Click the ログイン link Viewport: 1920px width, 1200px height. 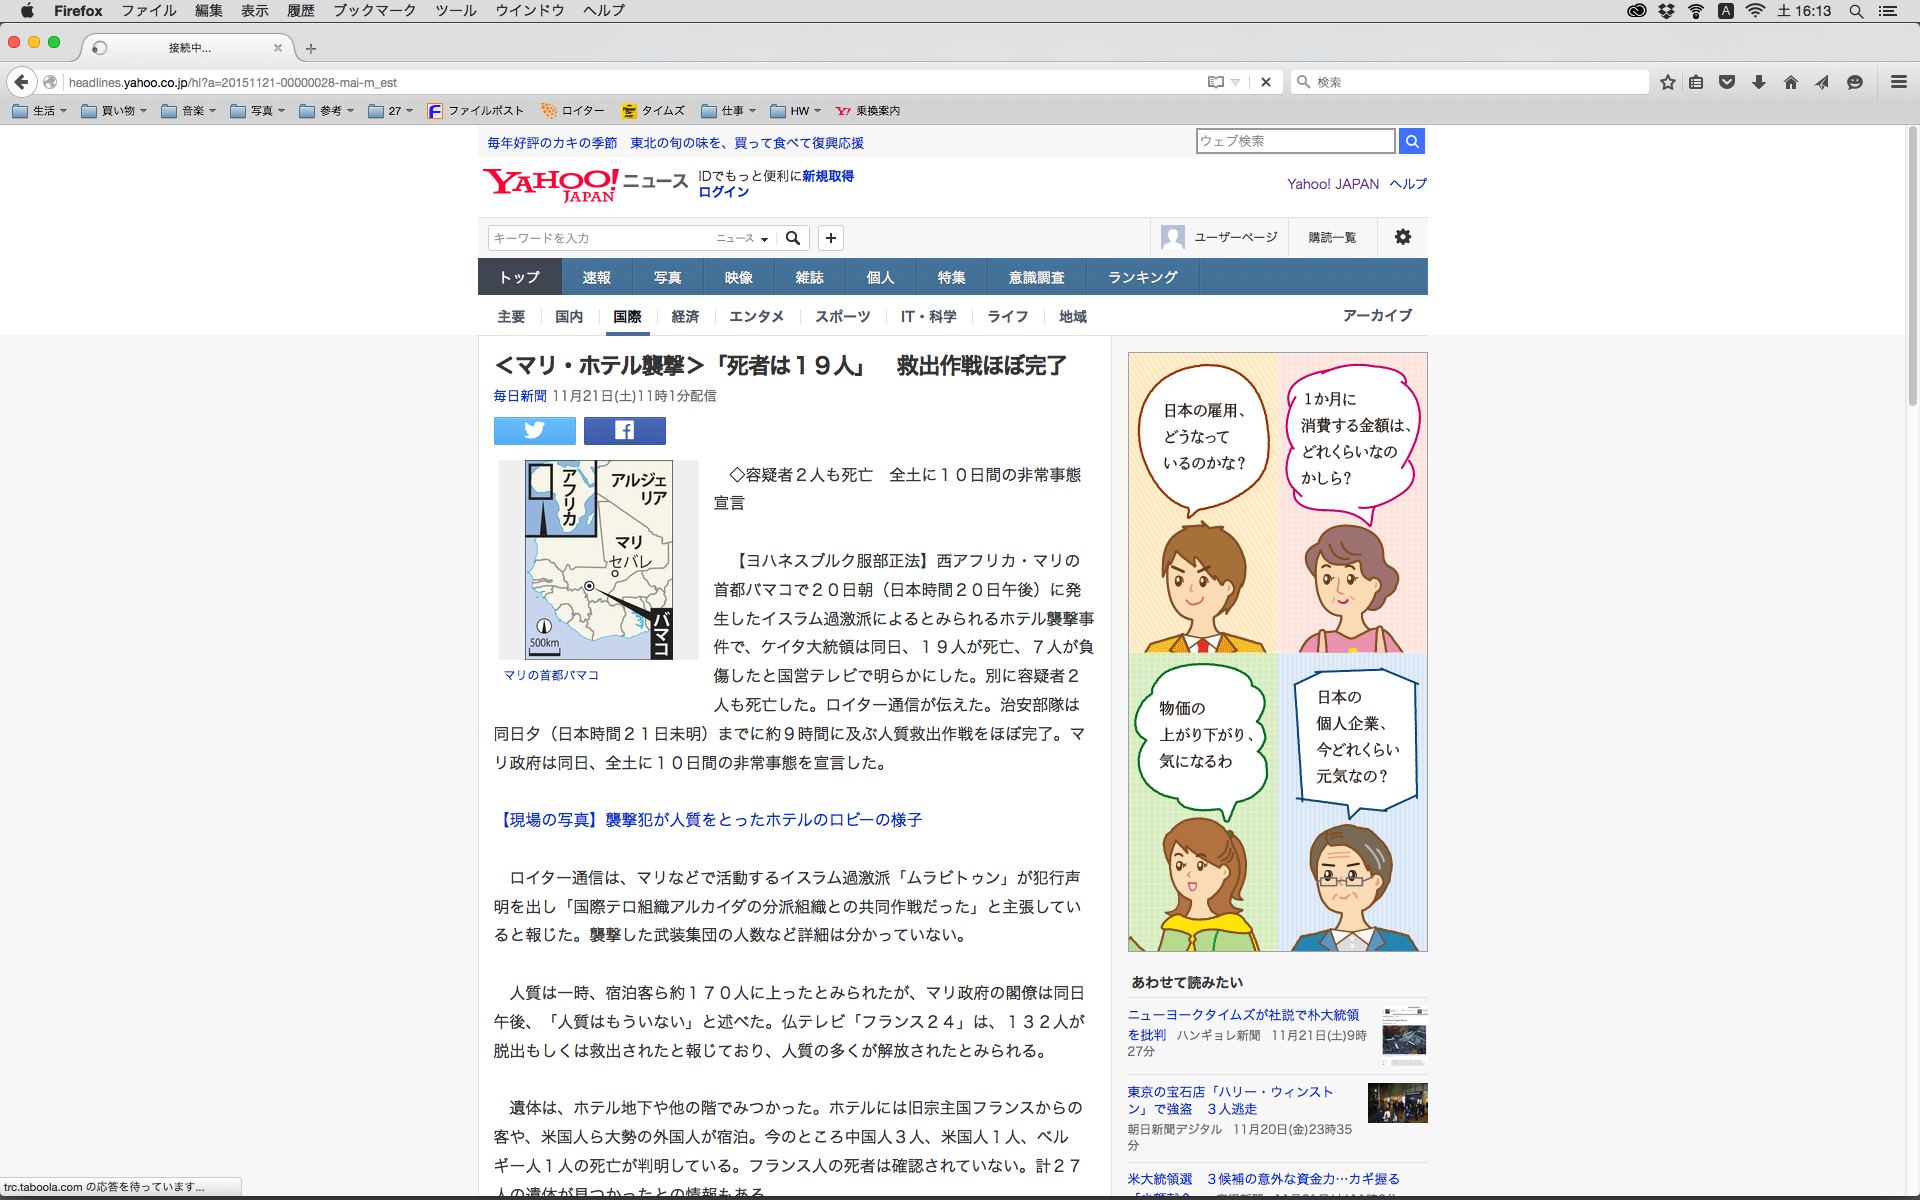tap(723, 192)
